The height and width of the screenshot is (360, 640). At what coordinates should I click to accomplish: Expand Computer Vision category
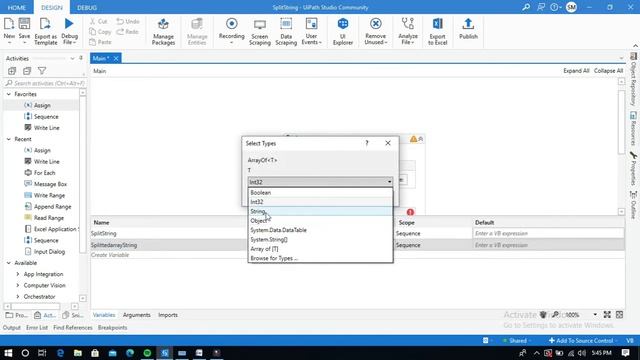click(x=18, y=285)
